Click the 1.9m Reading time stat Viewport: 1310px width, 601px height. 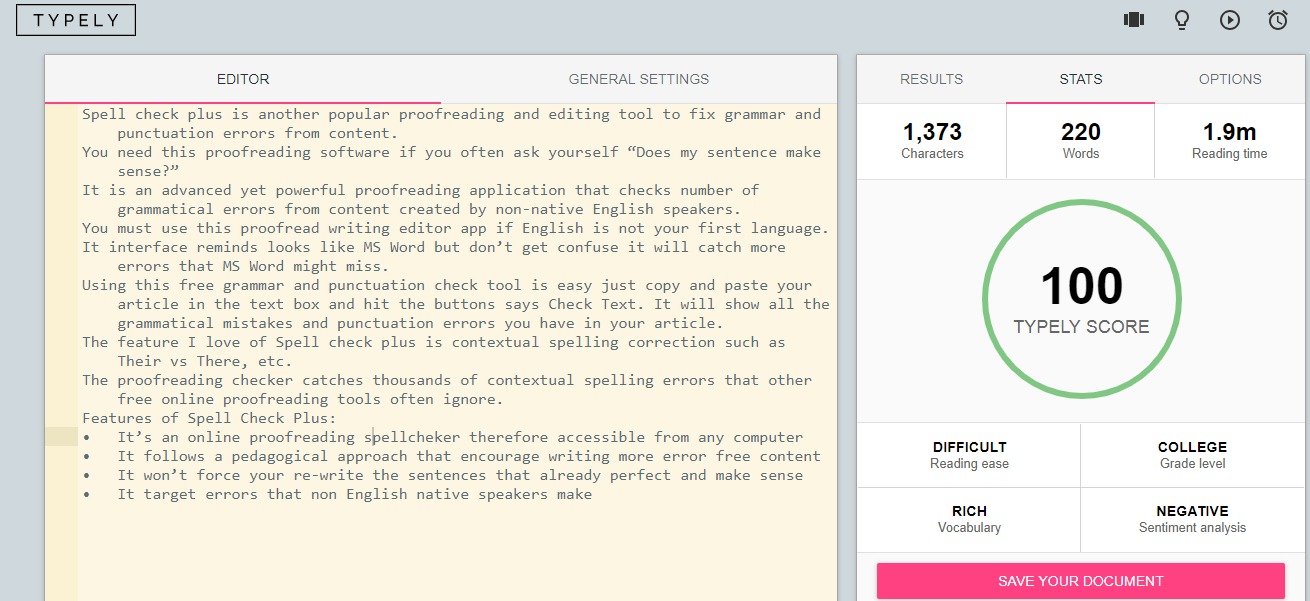click(x=1229, y=141)
